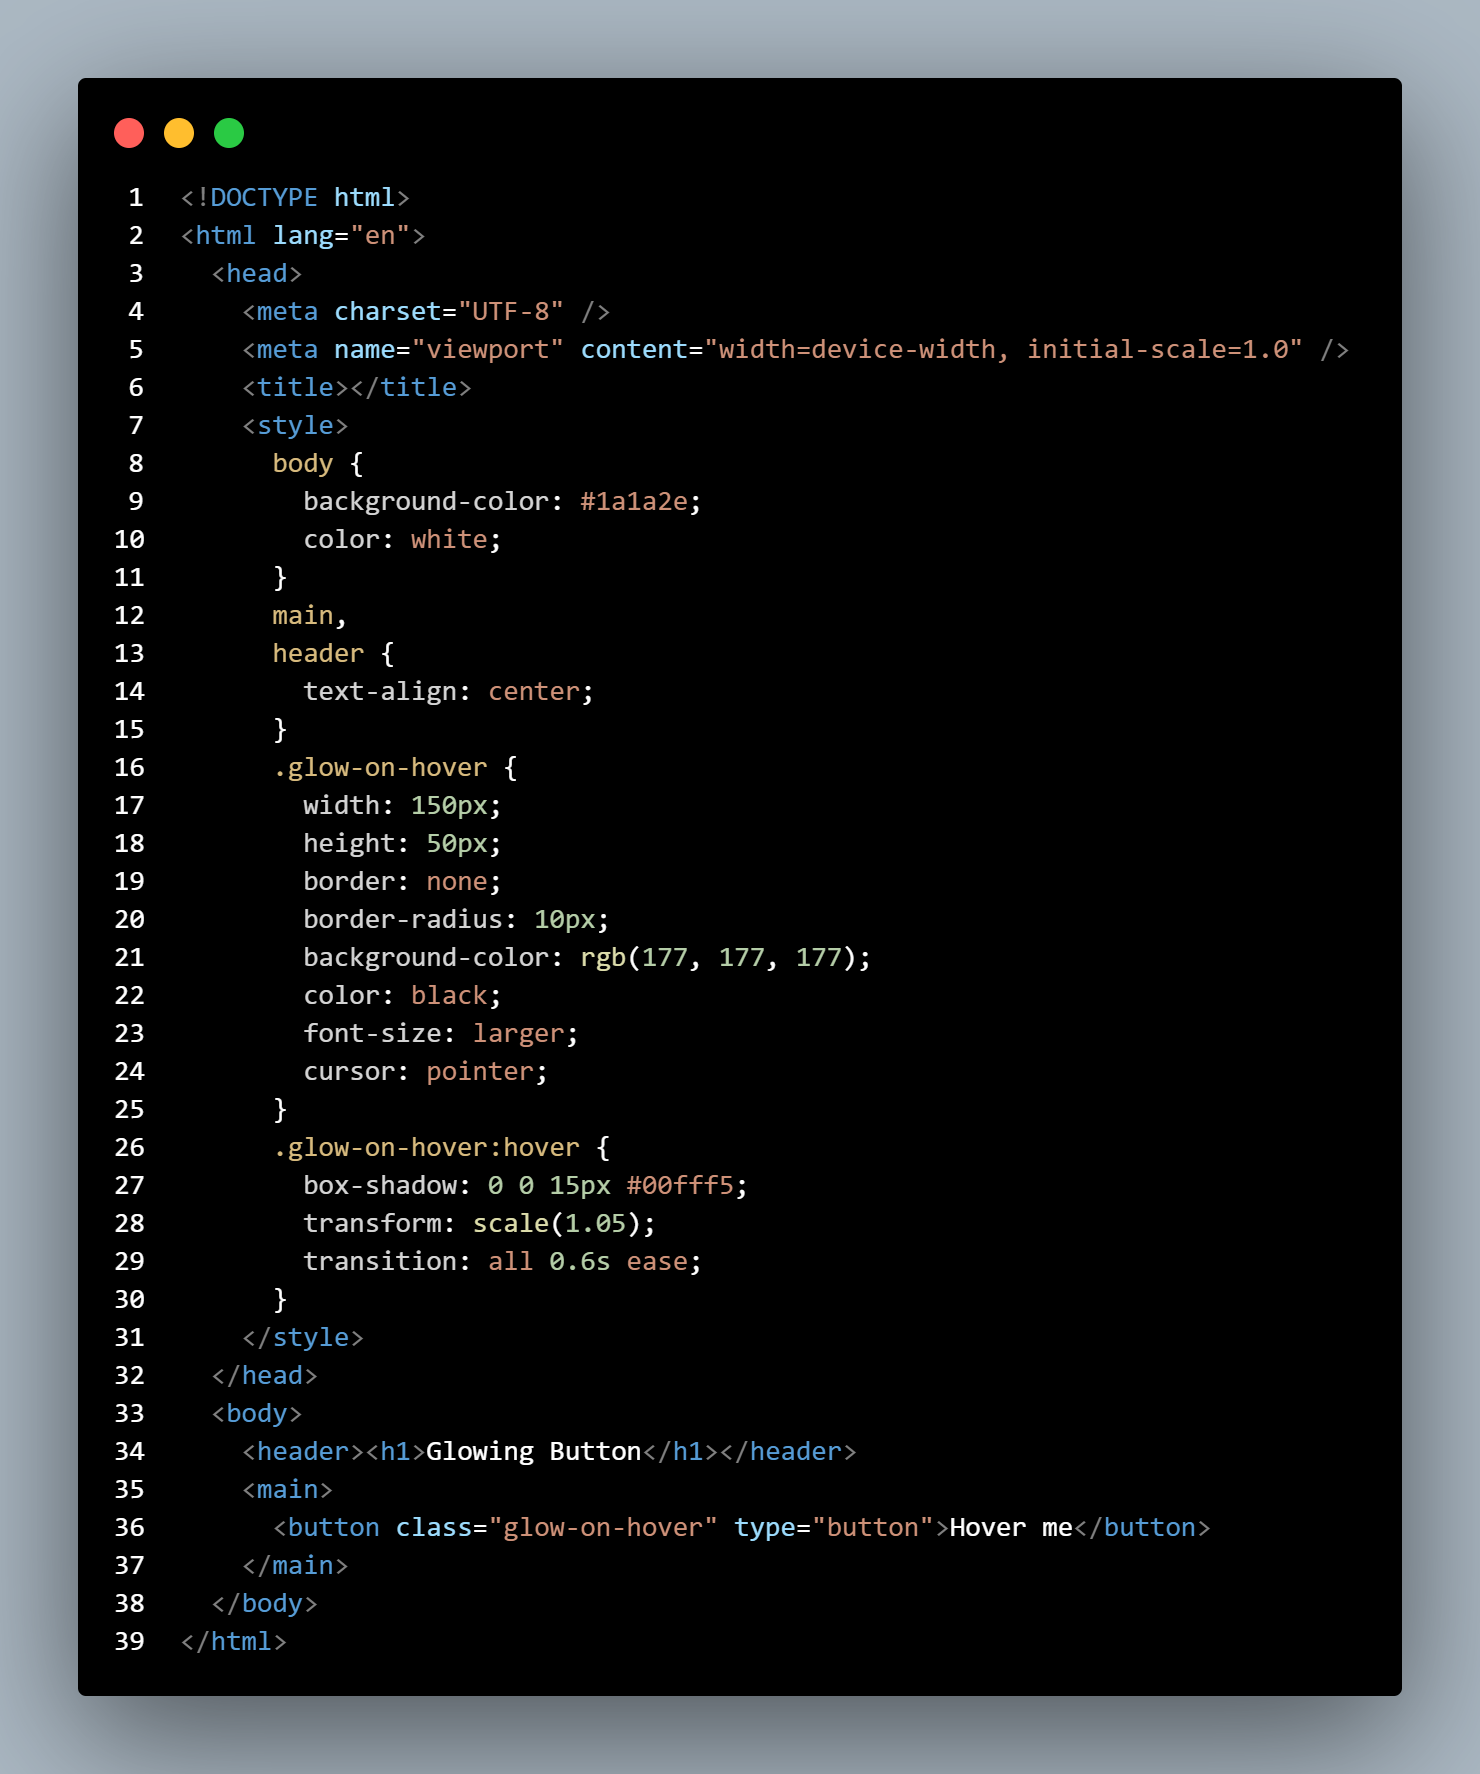Place cursor on the #1a1a2e color value
Screen dimensions: 1480x1774
pos(633,502)
